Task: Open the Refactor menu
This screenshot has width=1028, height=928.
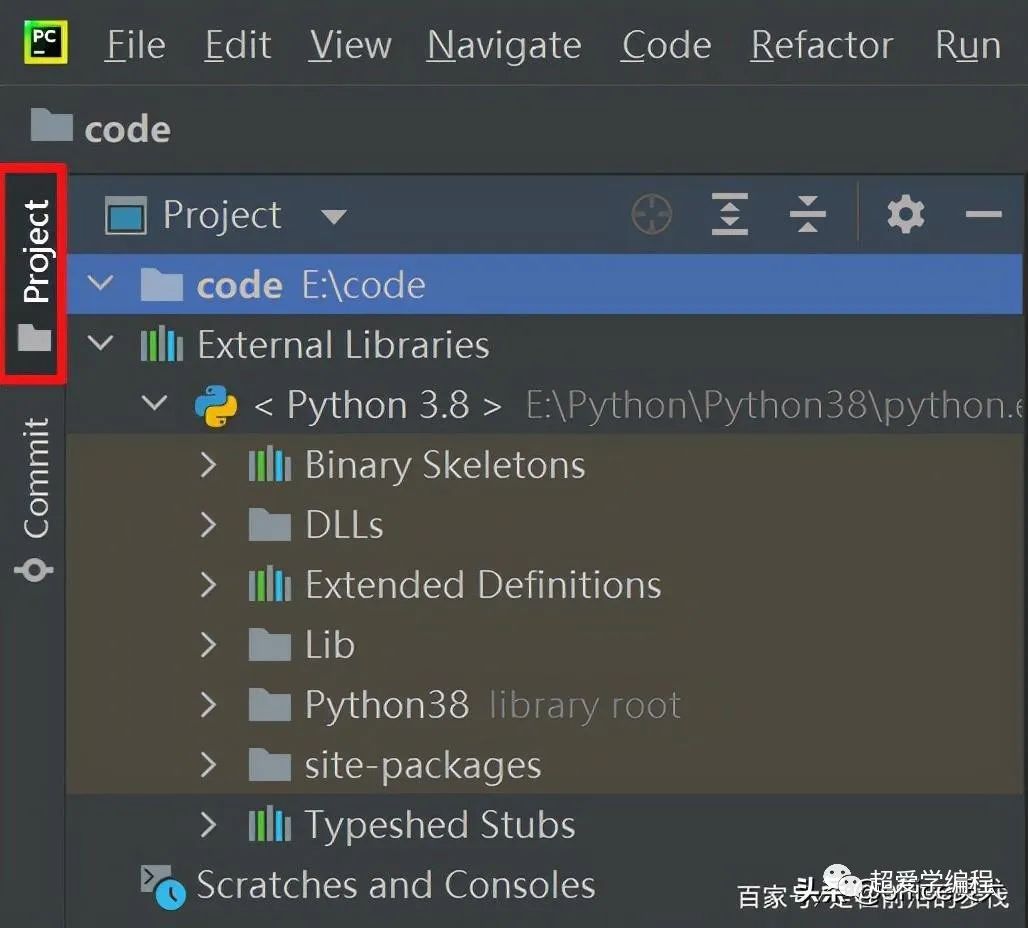Action: (821, 45)
